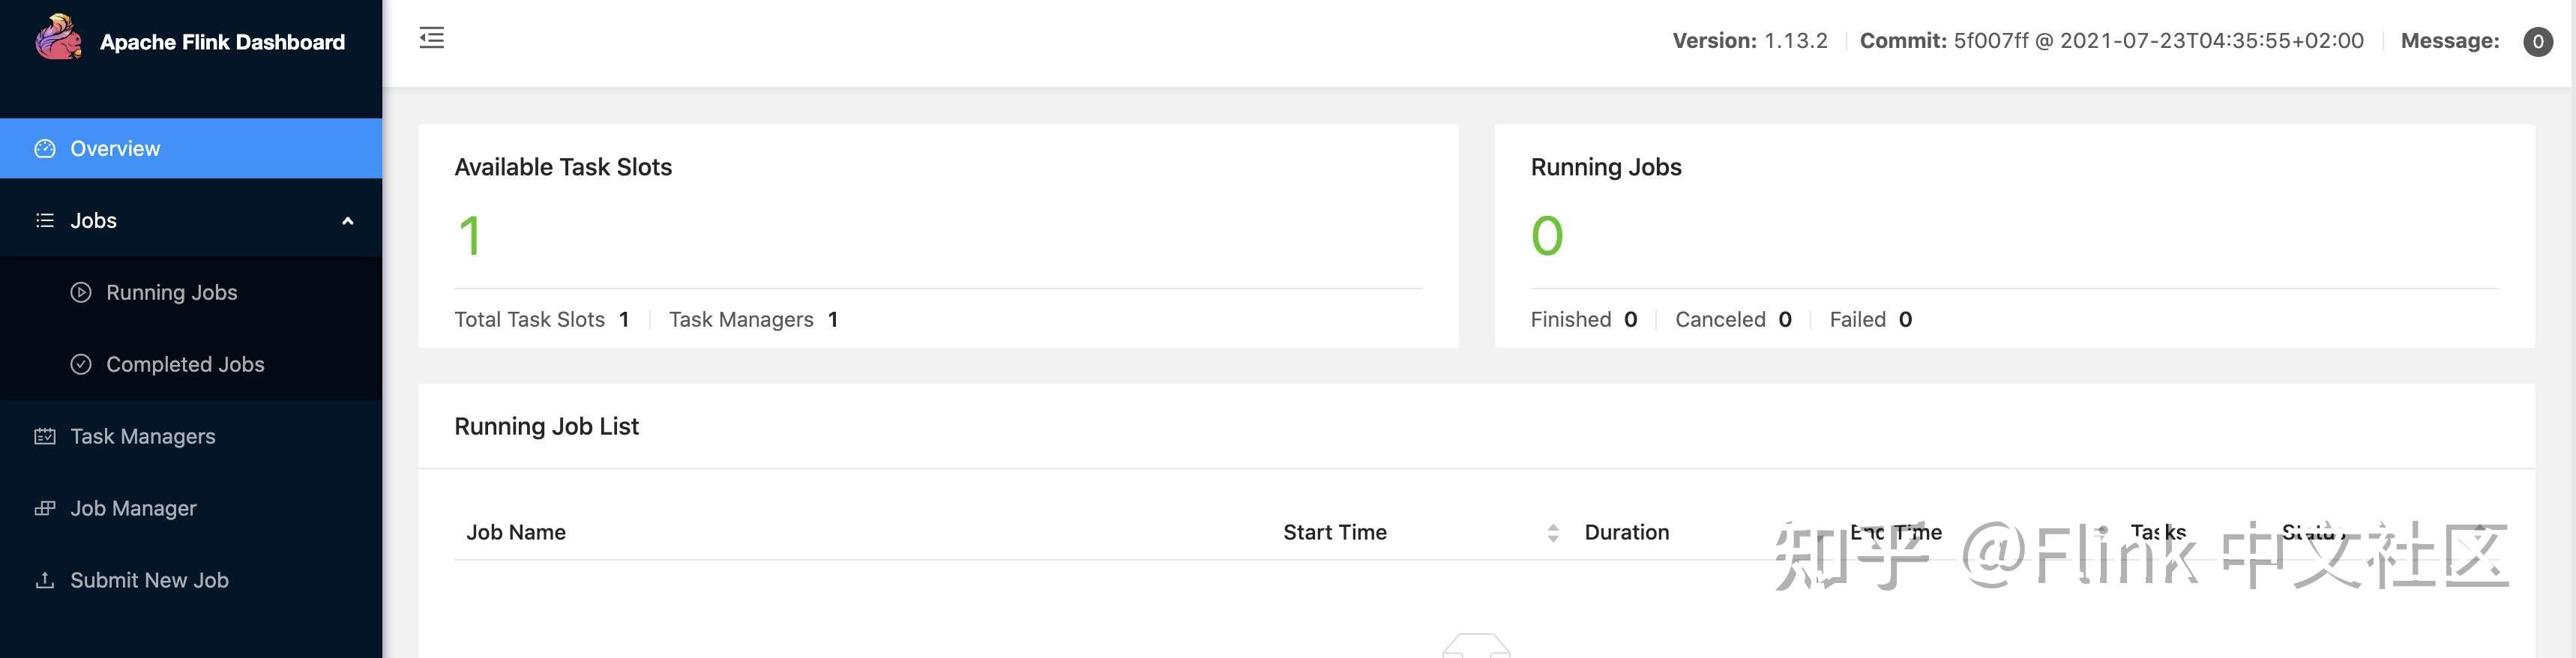Collapse sidebar with the menu fold icon

tap(432, 38)
